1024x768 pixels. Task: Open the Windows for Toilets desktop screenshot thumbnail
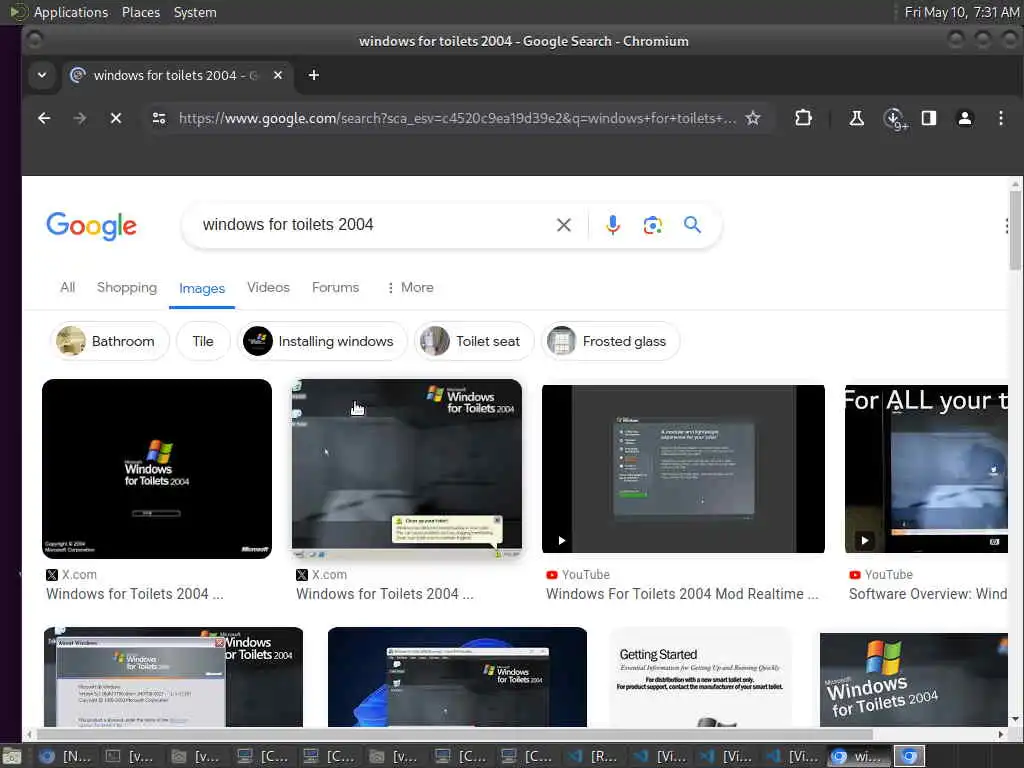pyautogui.click(x=407, y=468)
